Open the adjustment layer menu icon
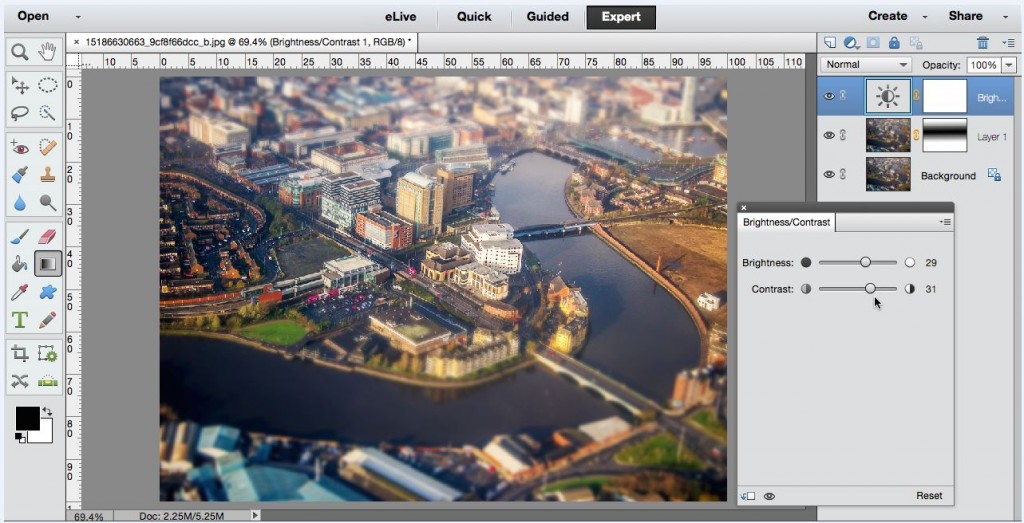Screen dimensions: 1024x523 coord(851,43)
